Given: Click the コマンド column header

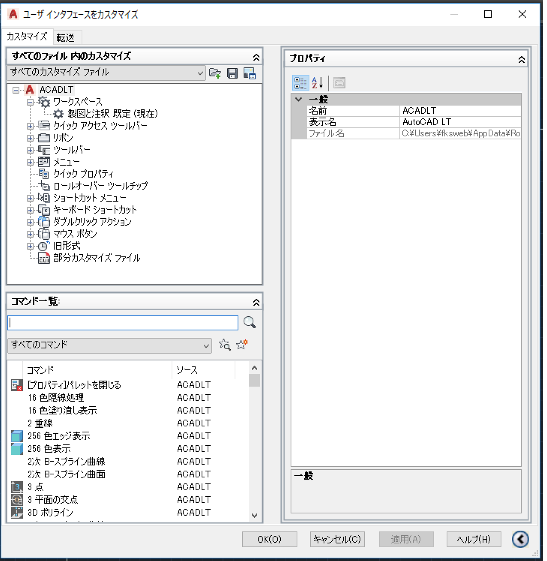Looking at the screenshot, I should coord(97,370).
